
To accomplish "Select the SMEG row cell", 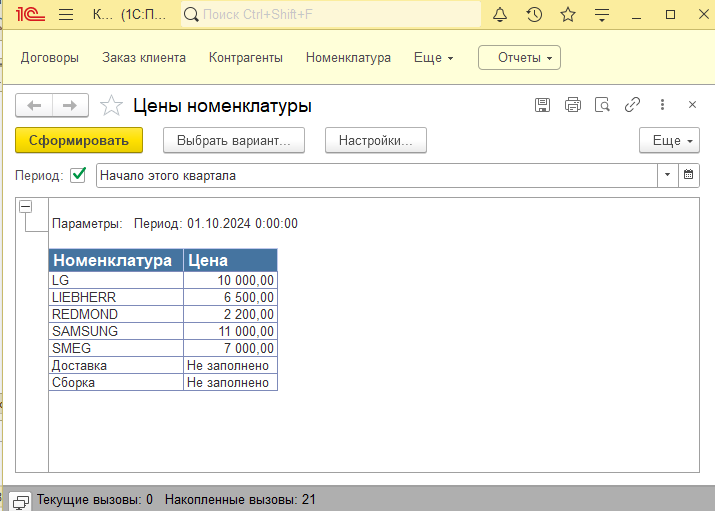I will point(116,348).
